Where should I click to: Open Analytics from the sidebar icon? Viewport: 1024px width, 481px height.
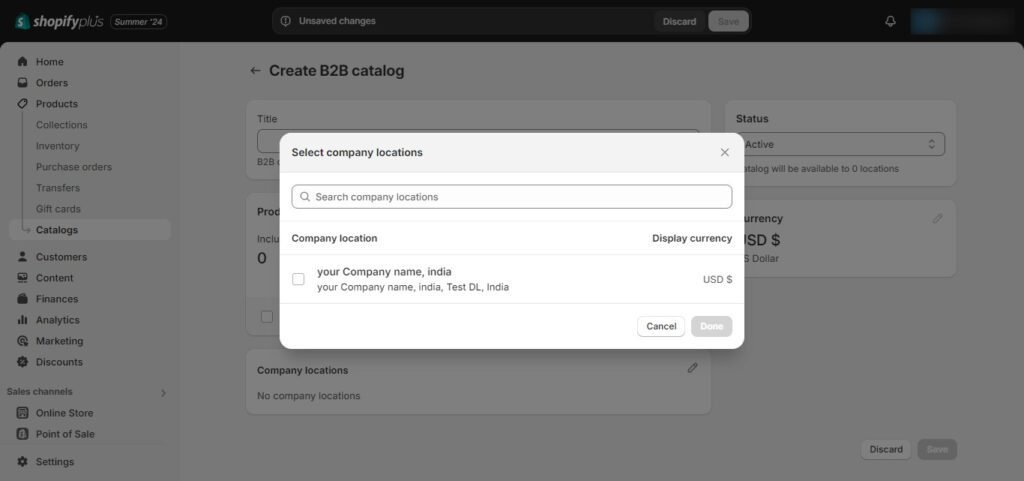coord(23,320)
